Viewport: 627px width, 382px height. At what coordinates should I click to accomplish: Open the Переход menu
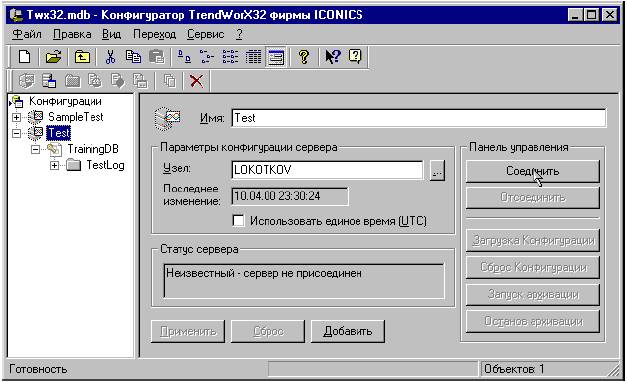[x=154, y=34]
